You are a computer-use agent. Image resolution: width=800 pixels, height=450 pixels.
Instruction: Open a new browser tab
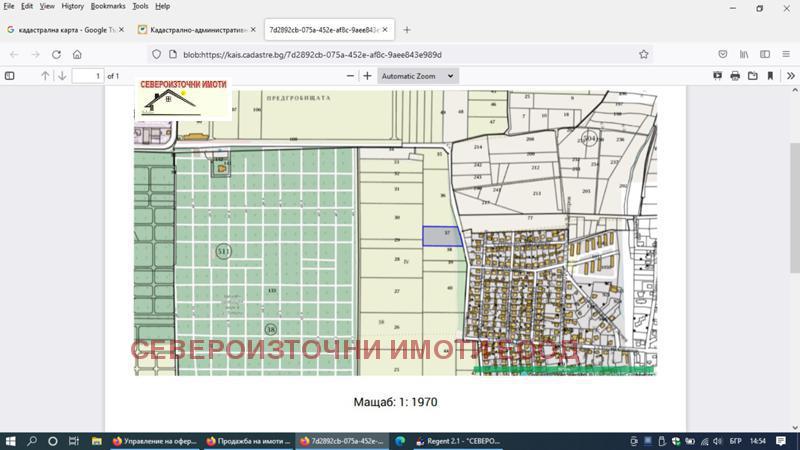[x=407, y=30]
